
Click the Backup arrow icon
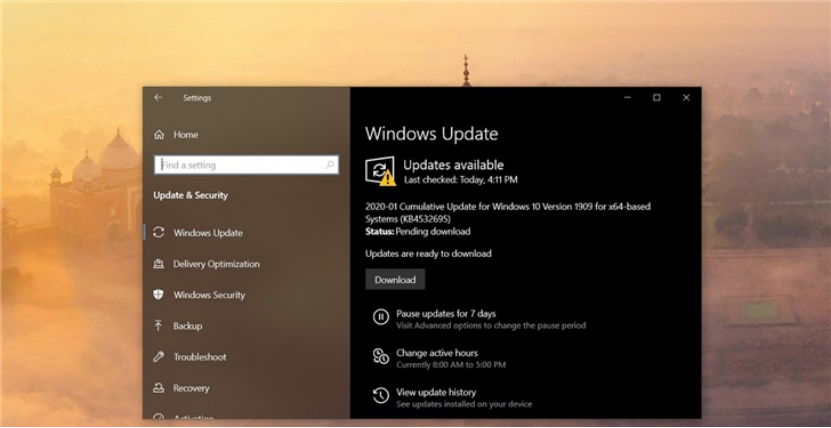pyautogui.click(x=159, y=326)
